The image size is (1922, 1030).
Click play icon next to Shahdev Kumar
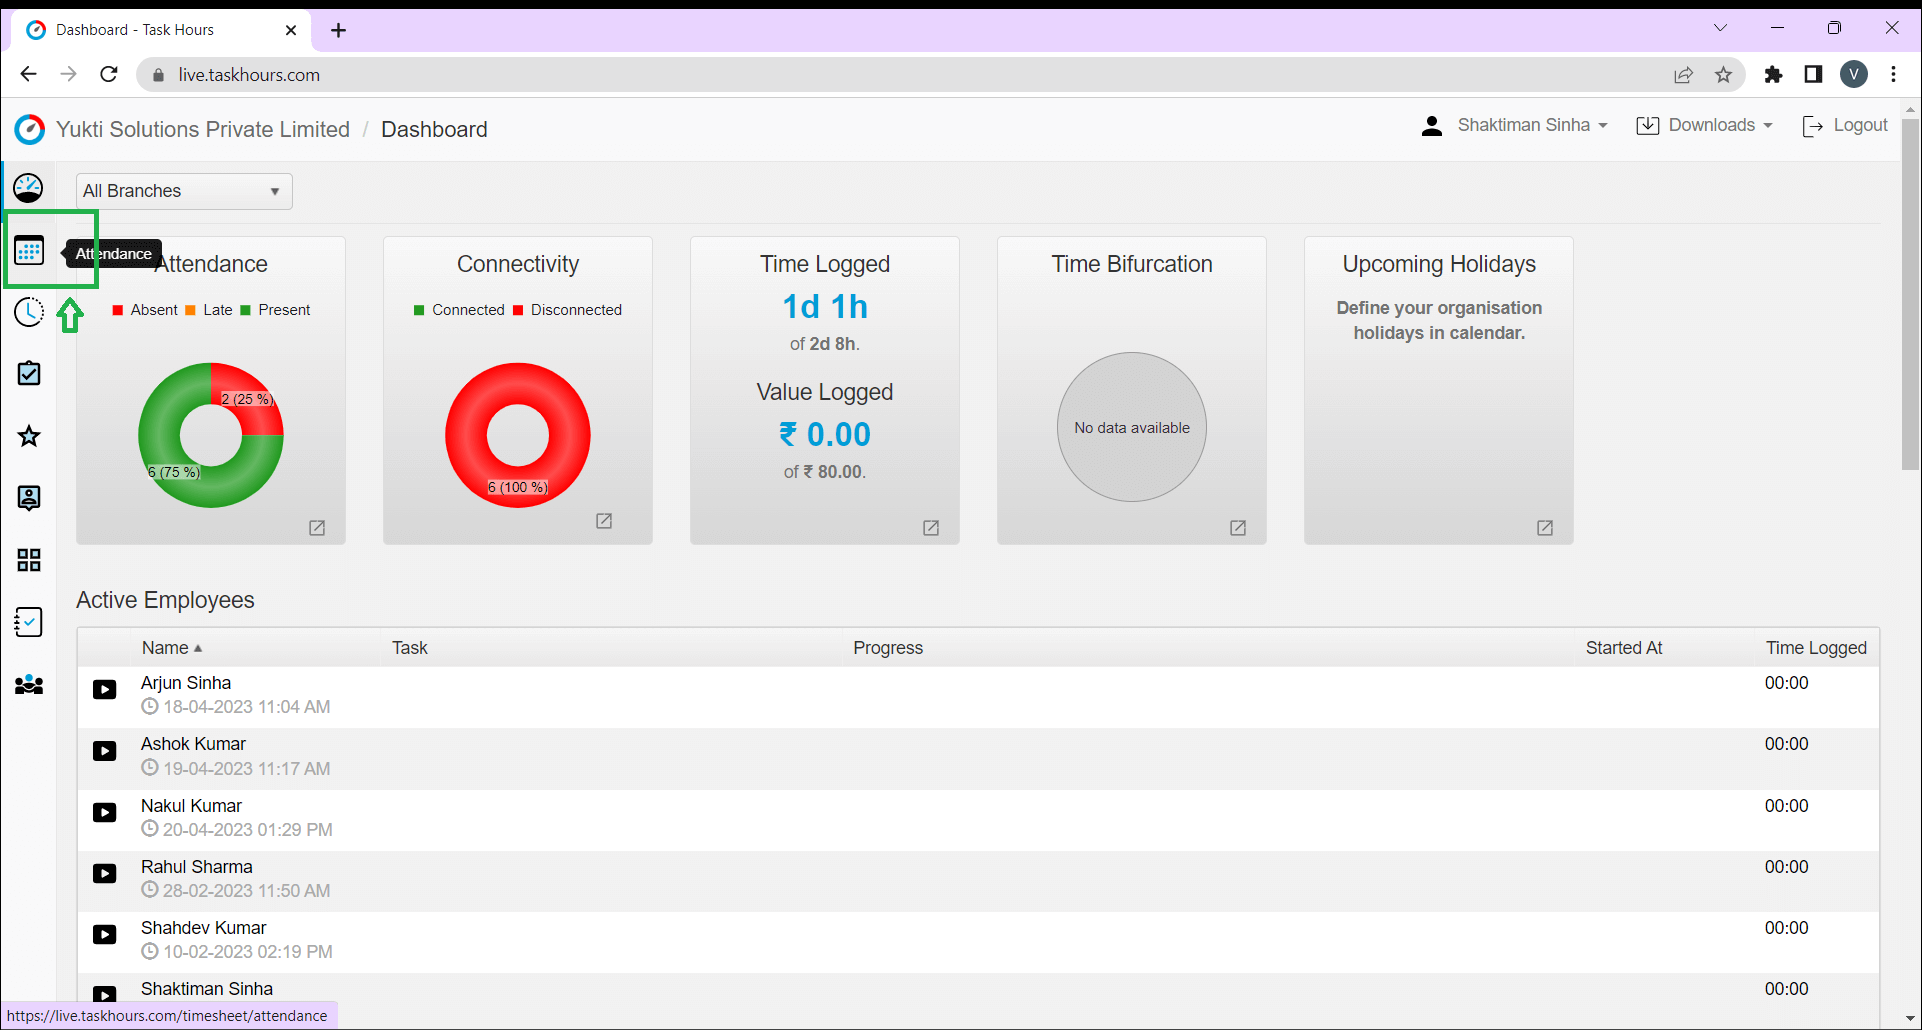point(105,935)
